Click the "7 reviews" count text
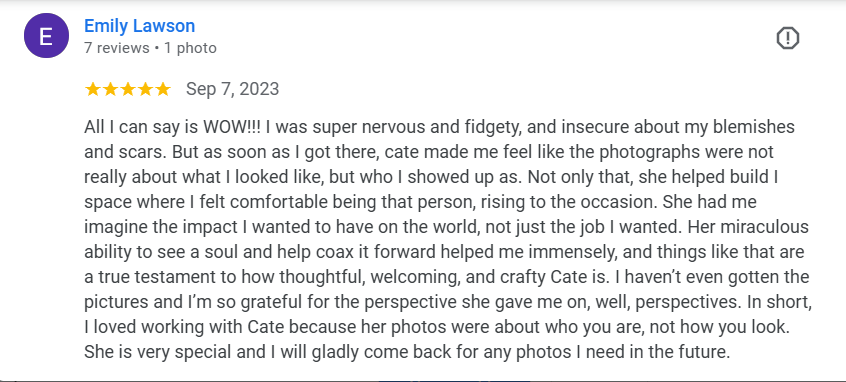 coord(117,48)
